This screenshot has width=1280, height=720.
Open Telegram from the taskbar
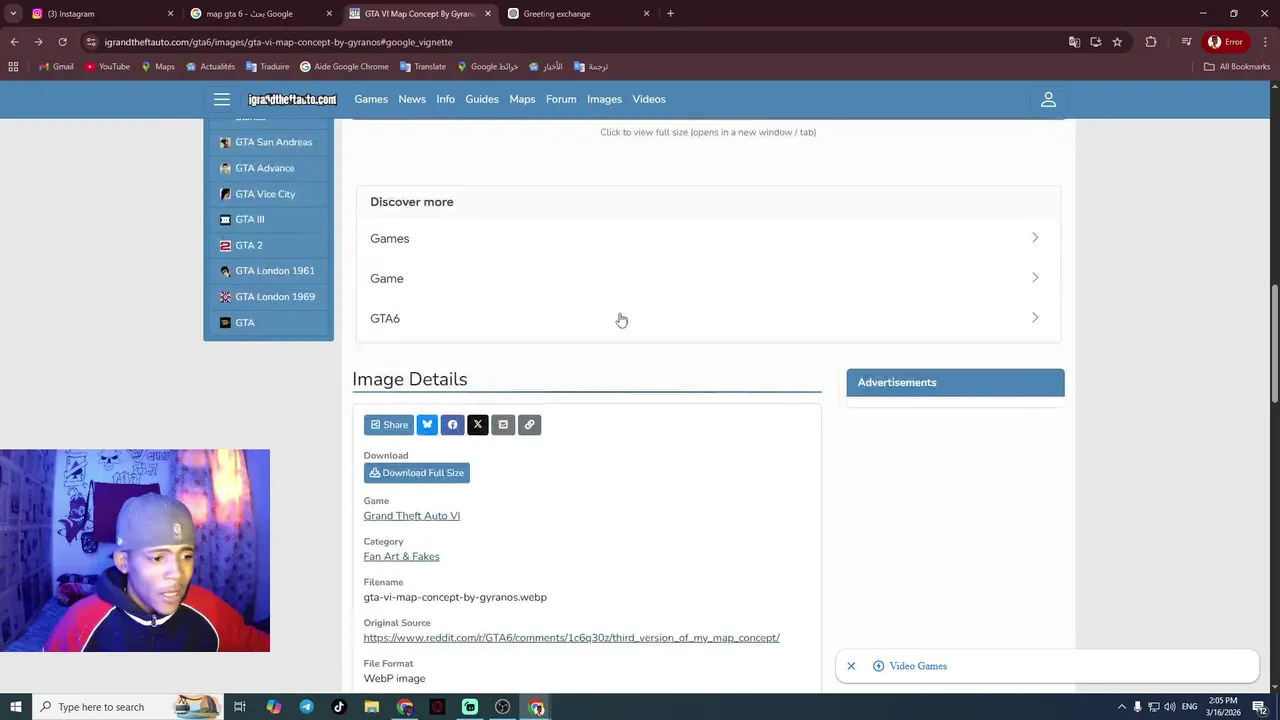pos(306,707)
